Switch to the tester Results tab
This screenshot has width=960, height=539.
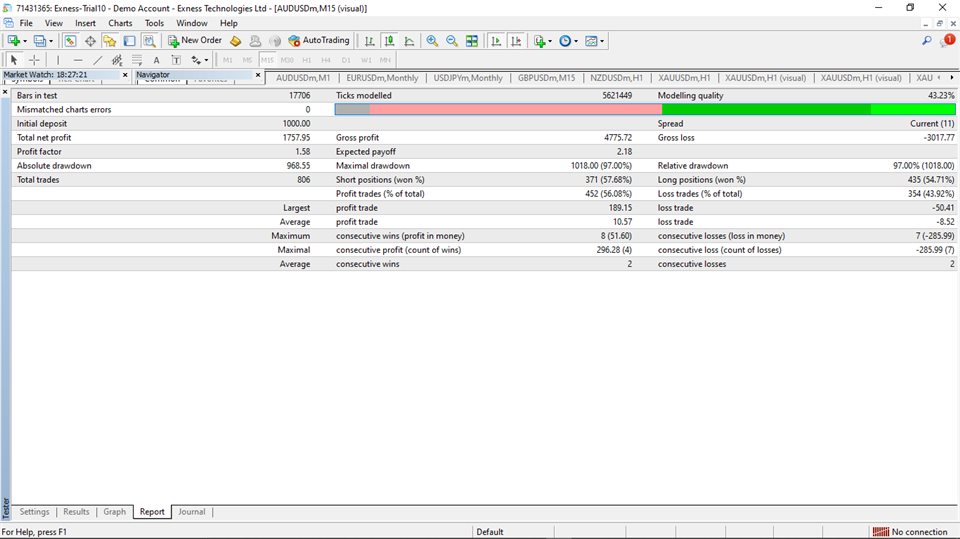(x=76, y=511)
